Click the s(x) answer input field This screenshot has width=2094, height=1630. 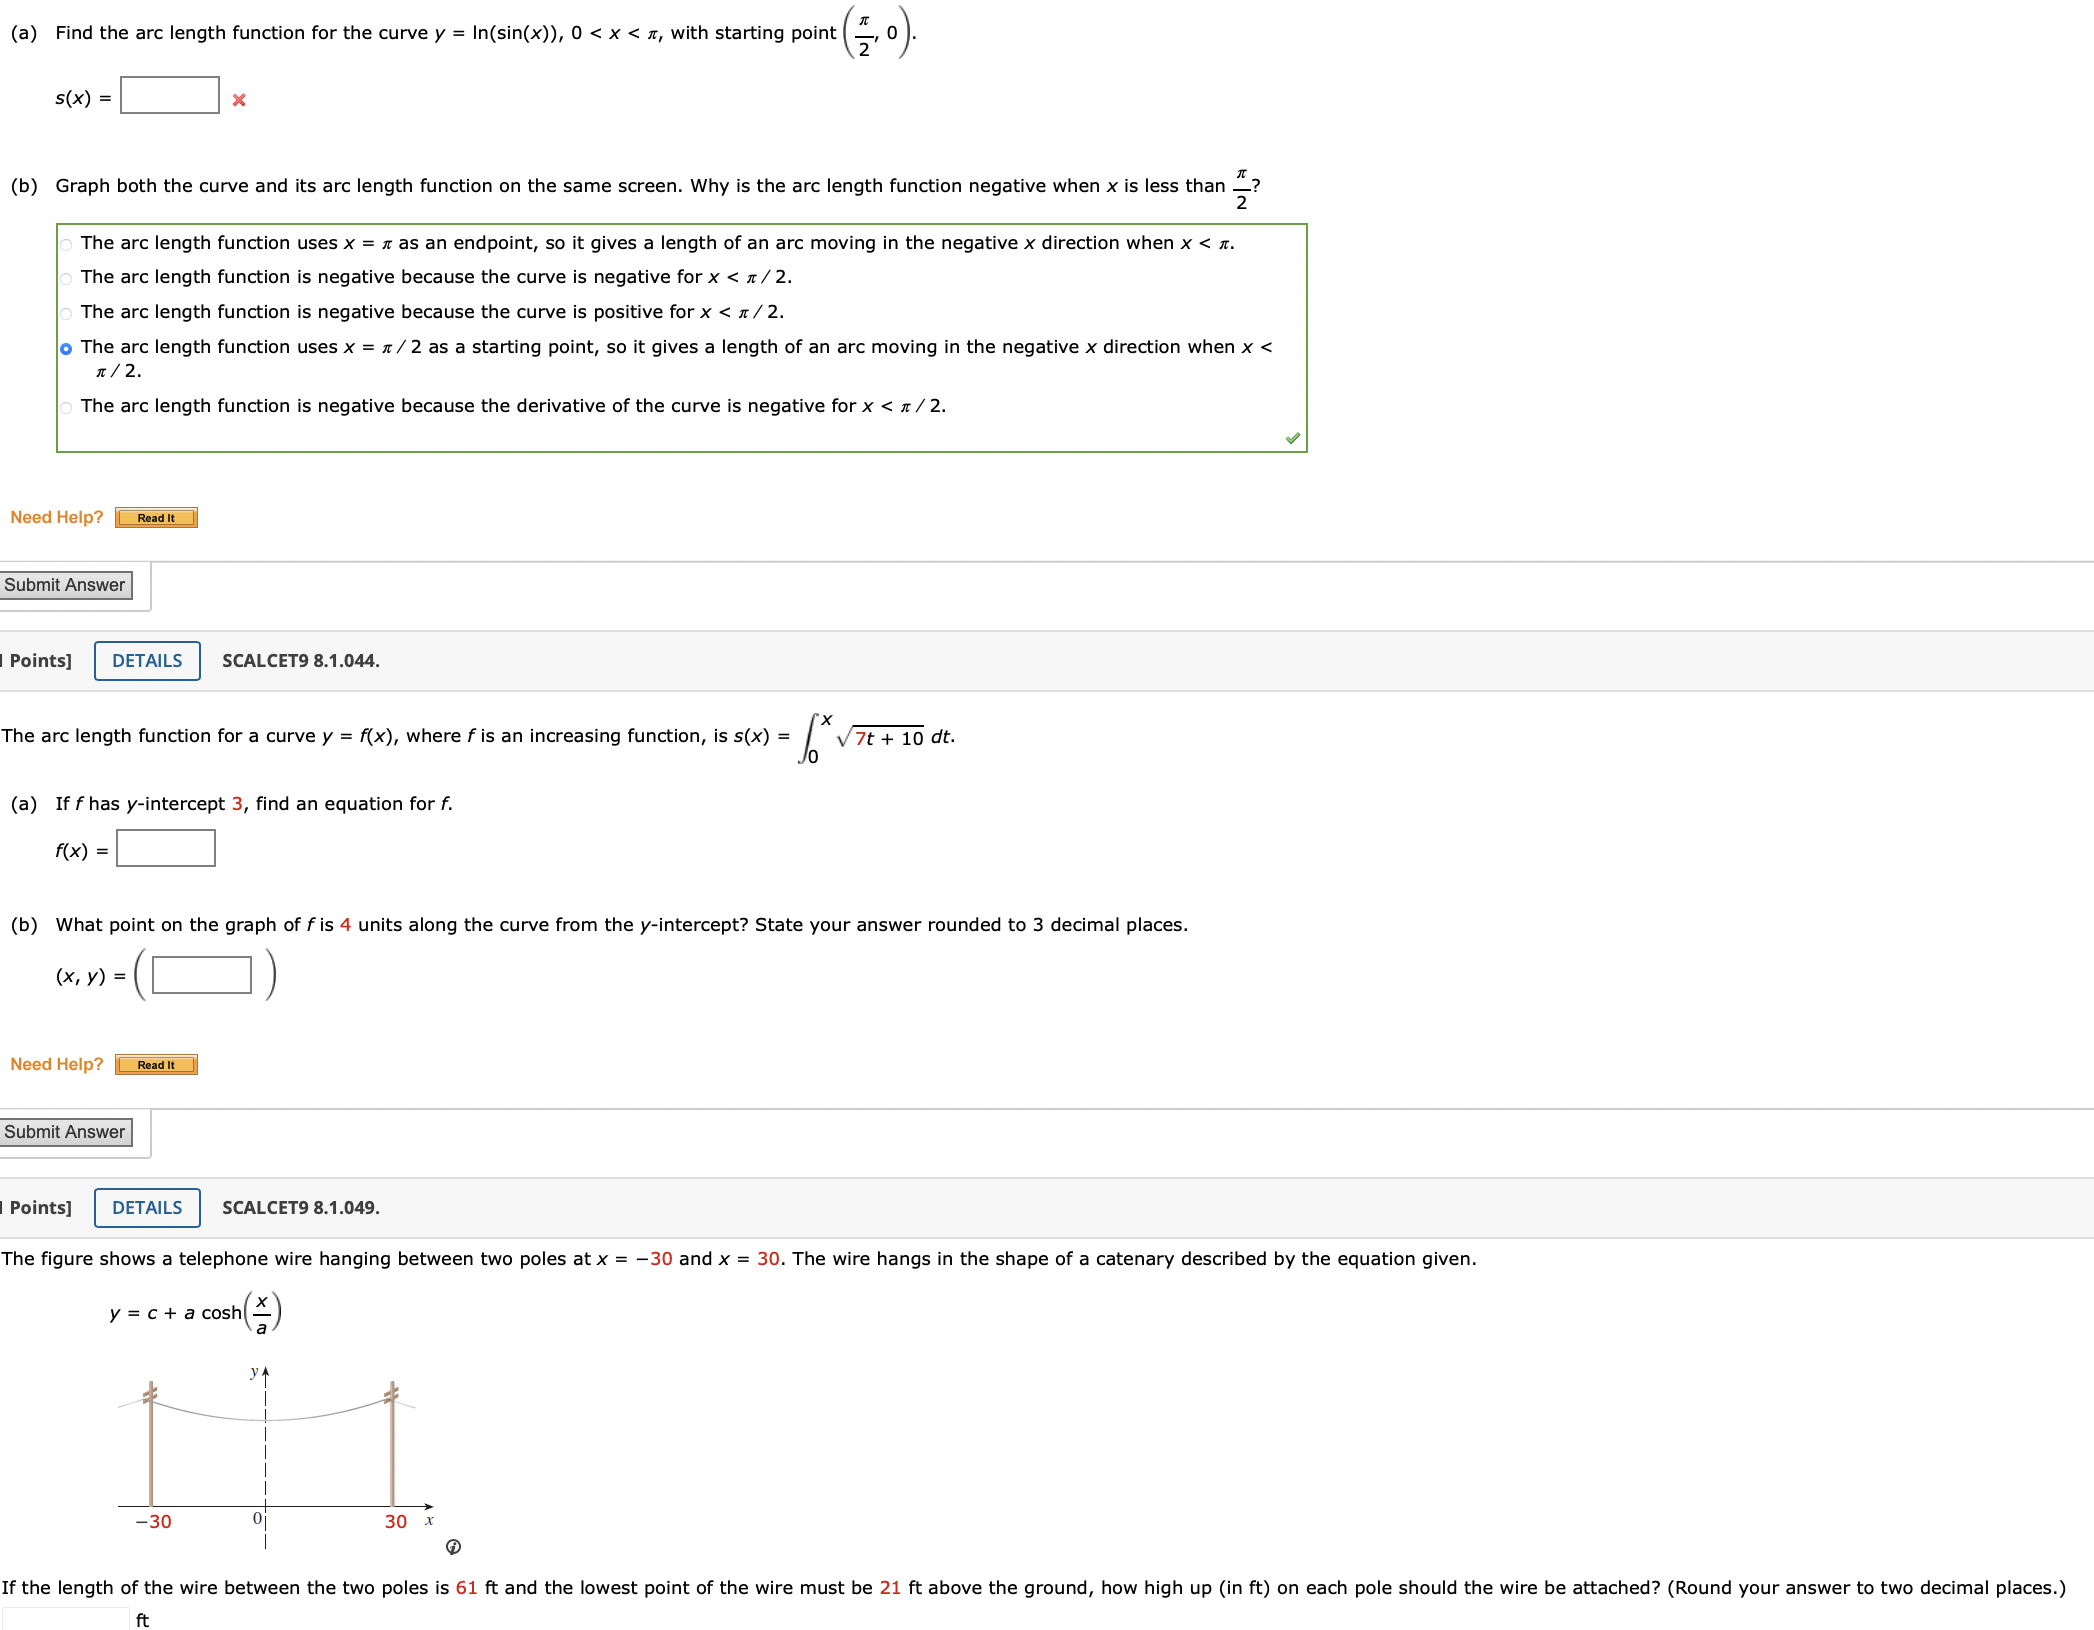168,97
